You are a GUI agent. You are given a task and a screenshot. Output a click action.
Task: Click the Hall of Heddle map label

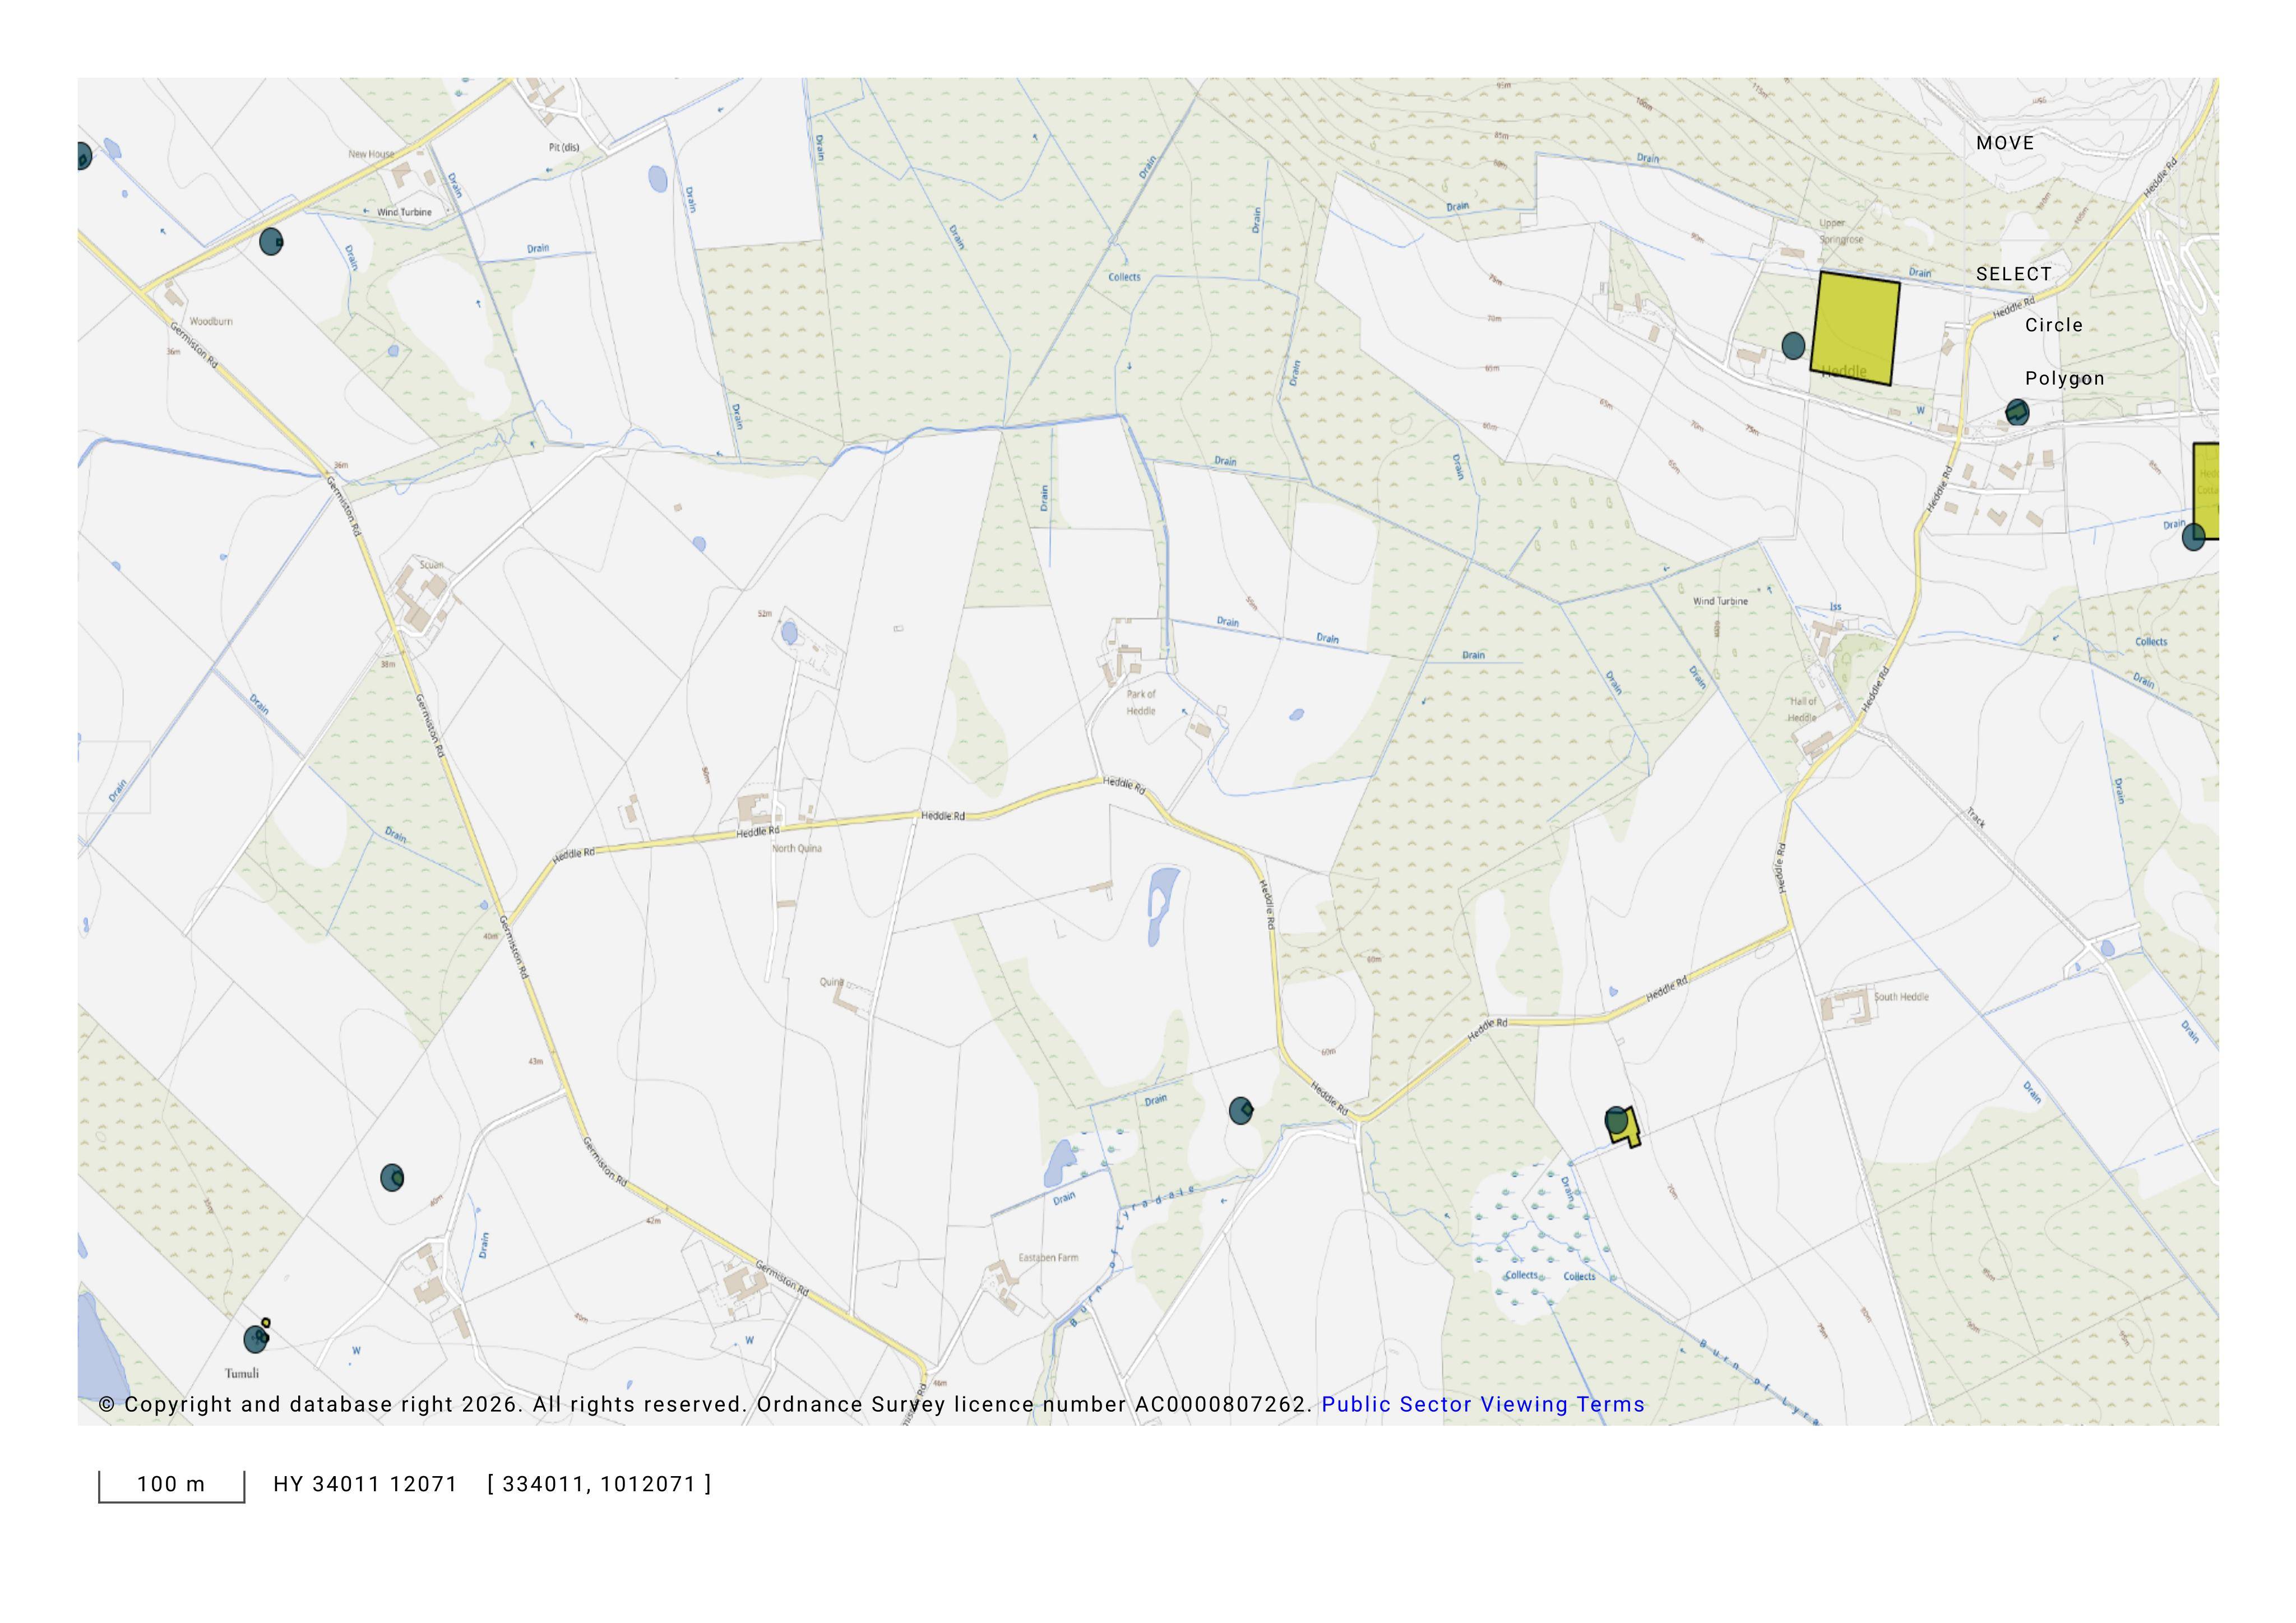point(1803,709)
